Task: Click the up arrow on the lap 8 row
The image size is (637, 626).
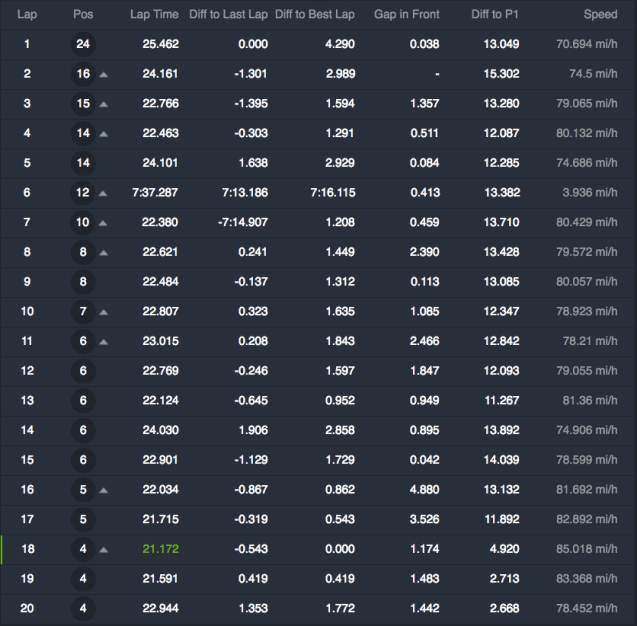Action: pos(104,253)
